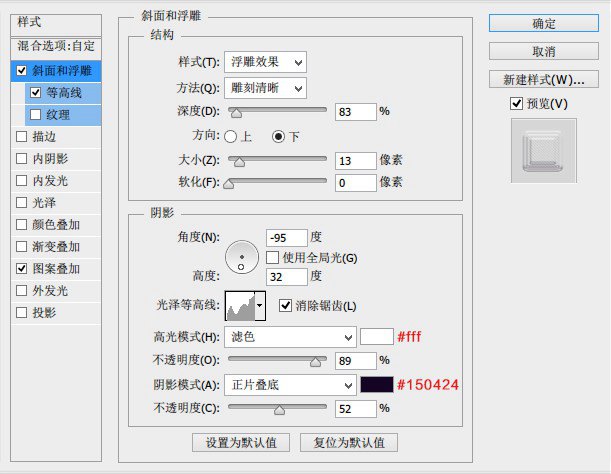The height and width of the screenshot is (474, 611).
Task: Click the style preview thumbnail
Action: [x=544, y=151]
